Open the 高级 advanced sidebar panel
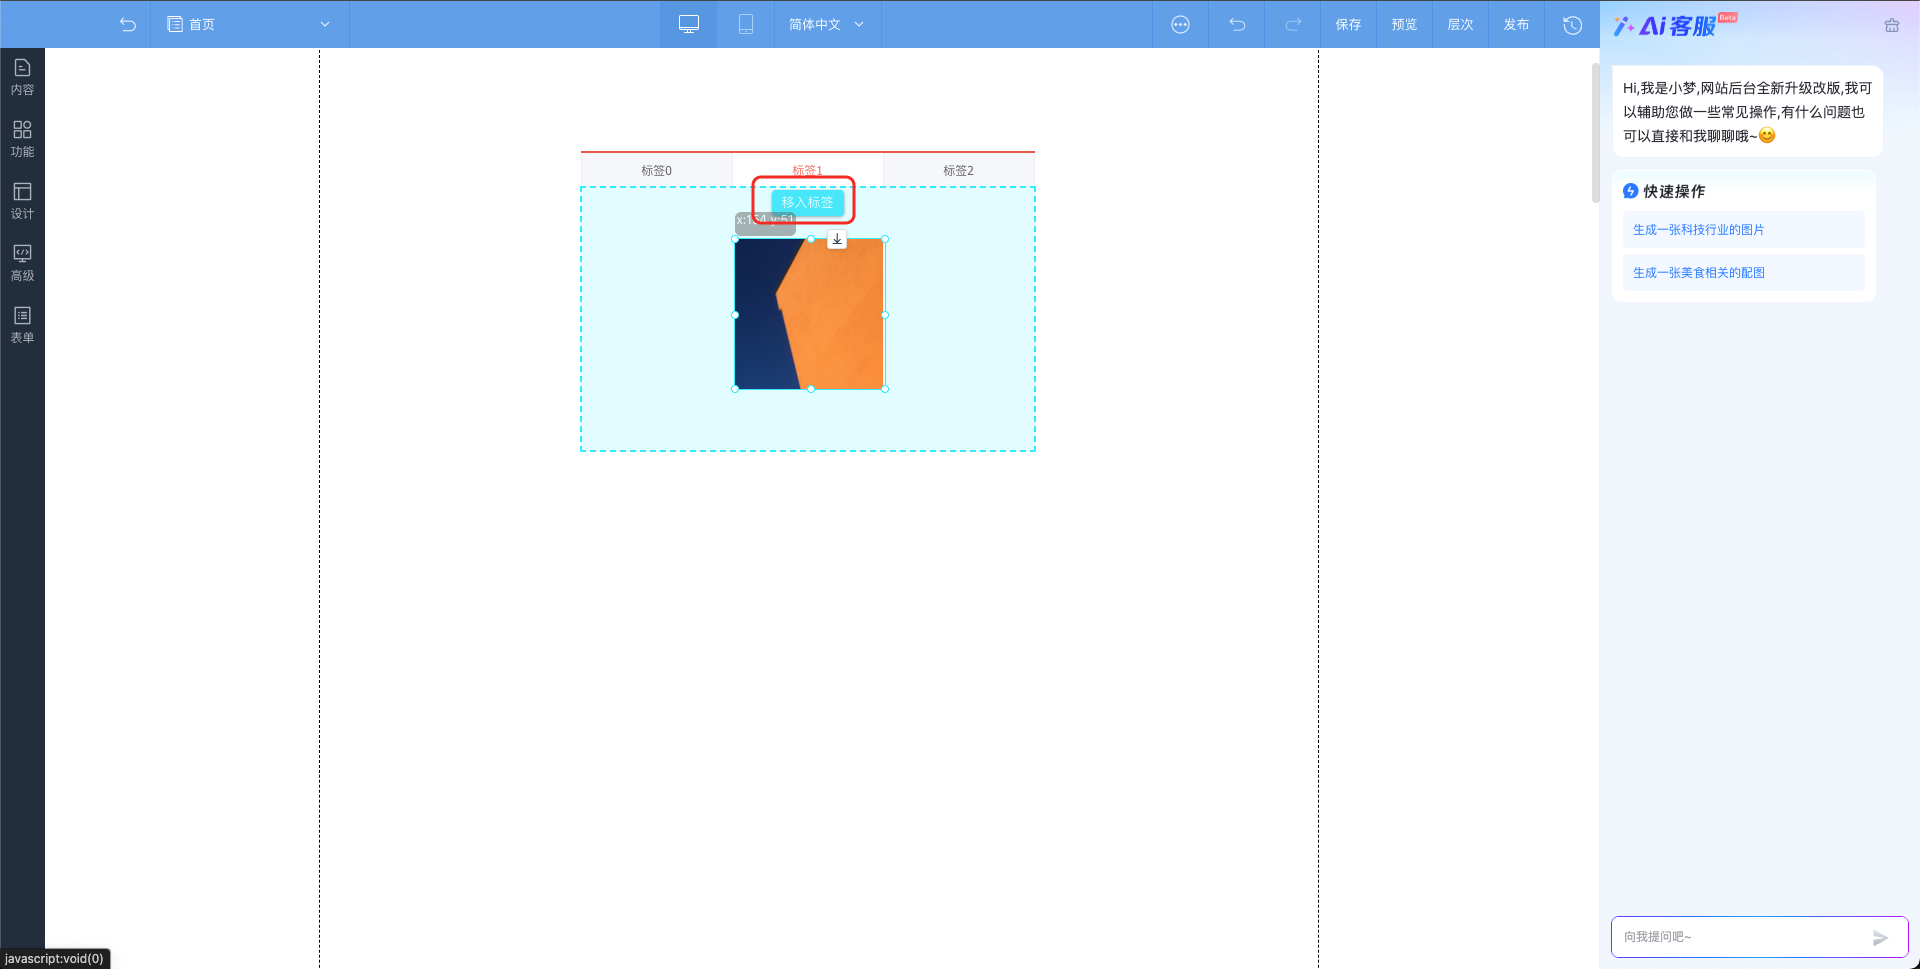Viewport: 1920px width, 969px height. point(22,263)
